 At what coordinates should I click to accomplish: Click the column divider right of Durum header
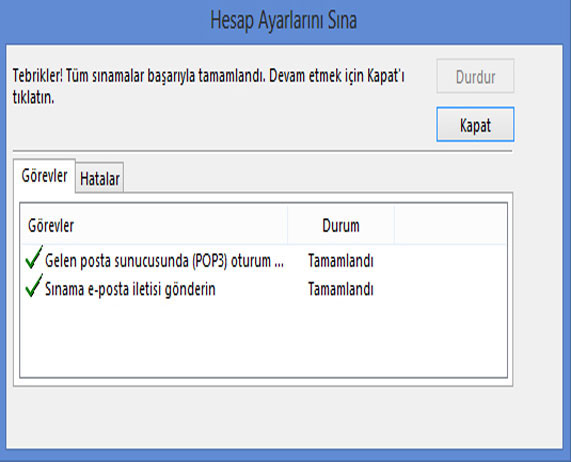[394, 225]
